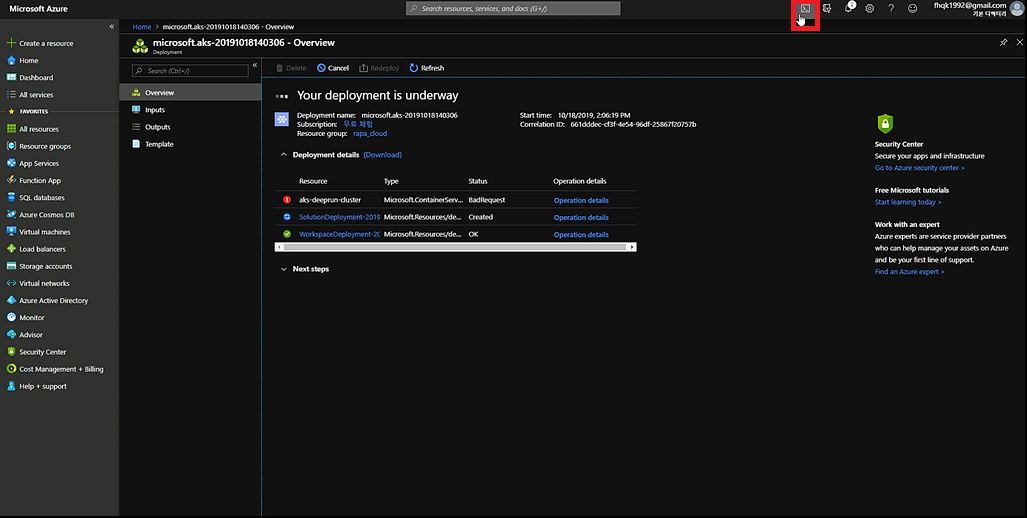Open the feedback smiley icon
The width and height of the screenshot is (1027, 518).
[912, 9]
